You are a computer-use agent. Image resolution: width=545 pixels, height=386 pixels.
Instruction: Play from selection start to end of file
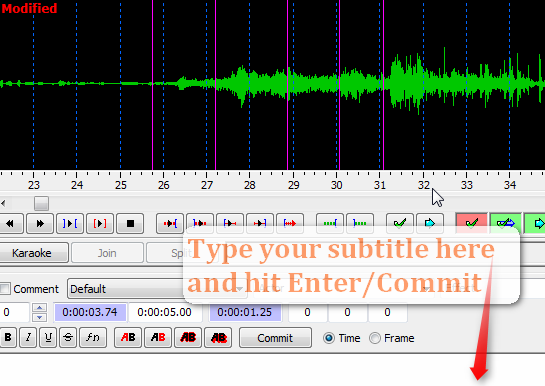pos(290,223)
